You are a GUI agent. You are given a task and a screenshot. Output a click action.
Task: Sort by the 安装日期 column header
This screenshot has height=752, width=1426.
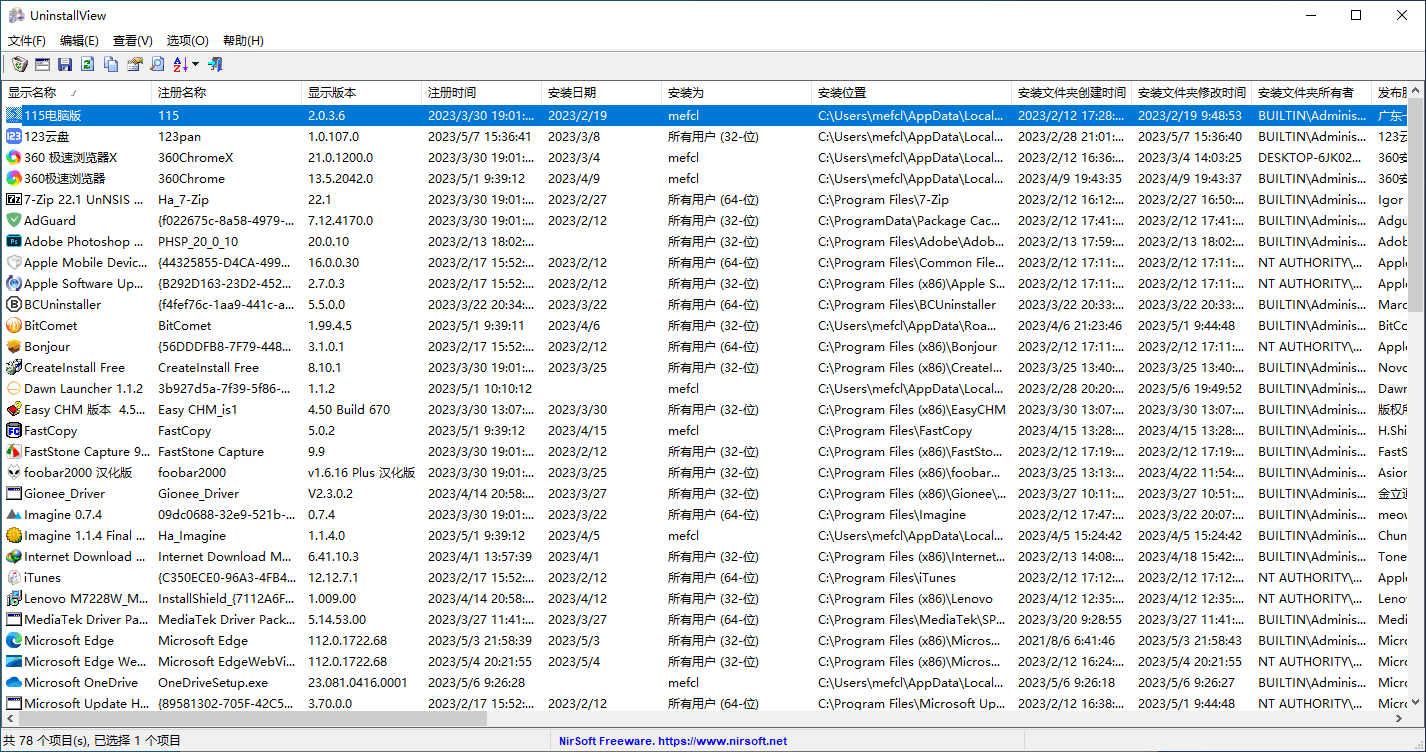tap(601, 92)
